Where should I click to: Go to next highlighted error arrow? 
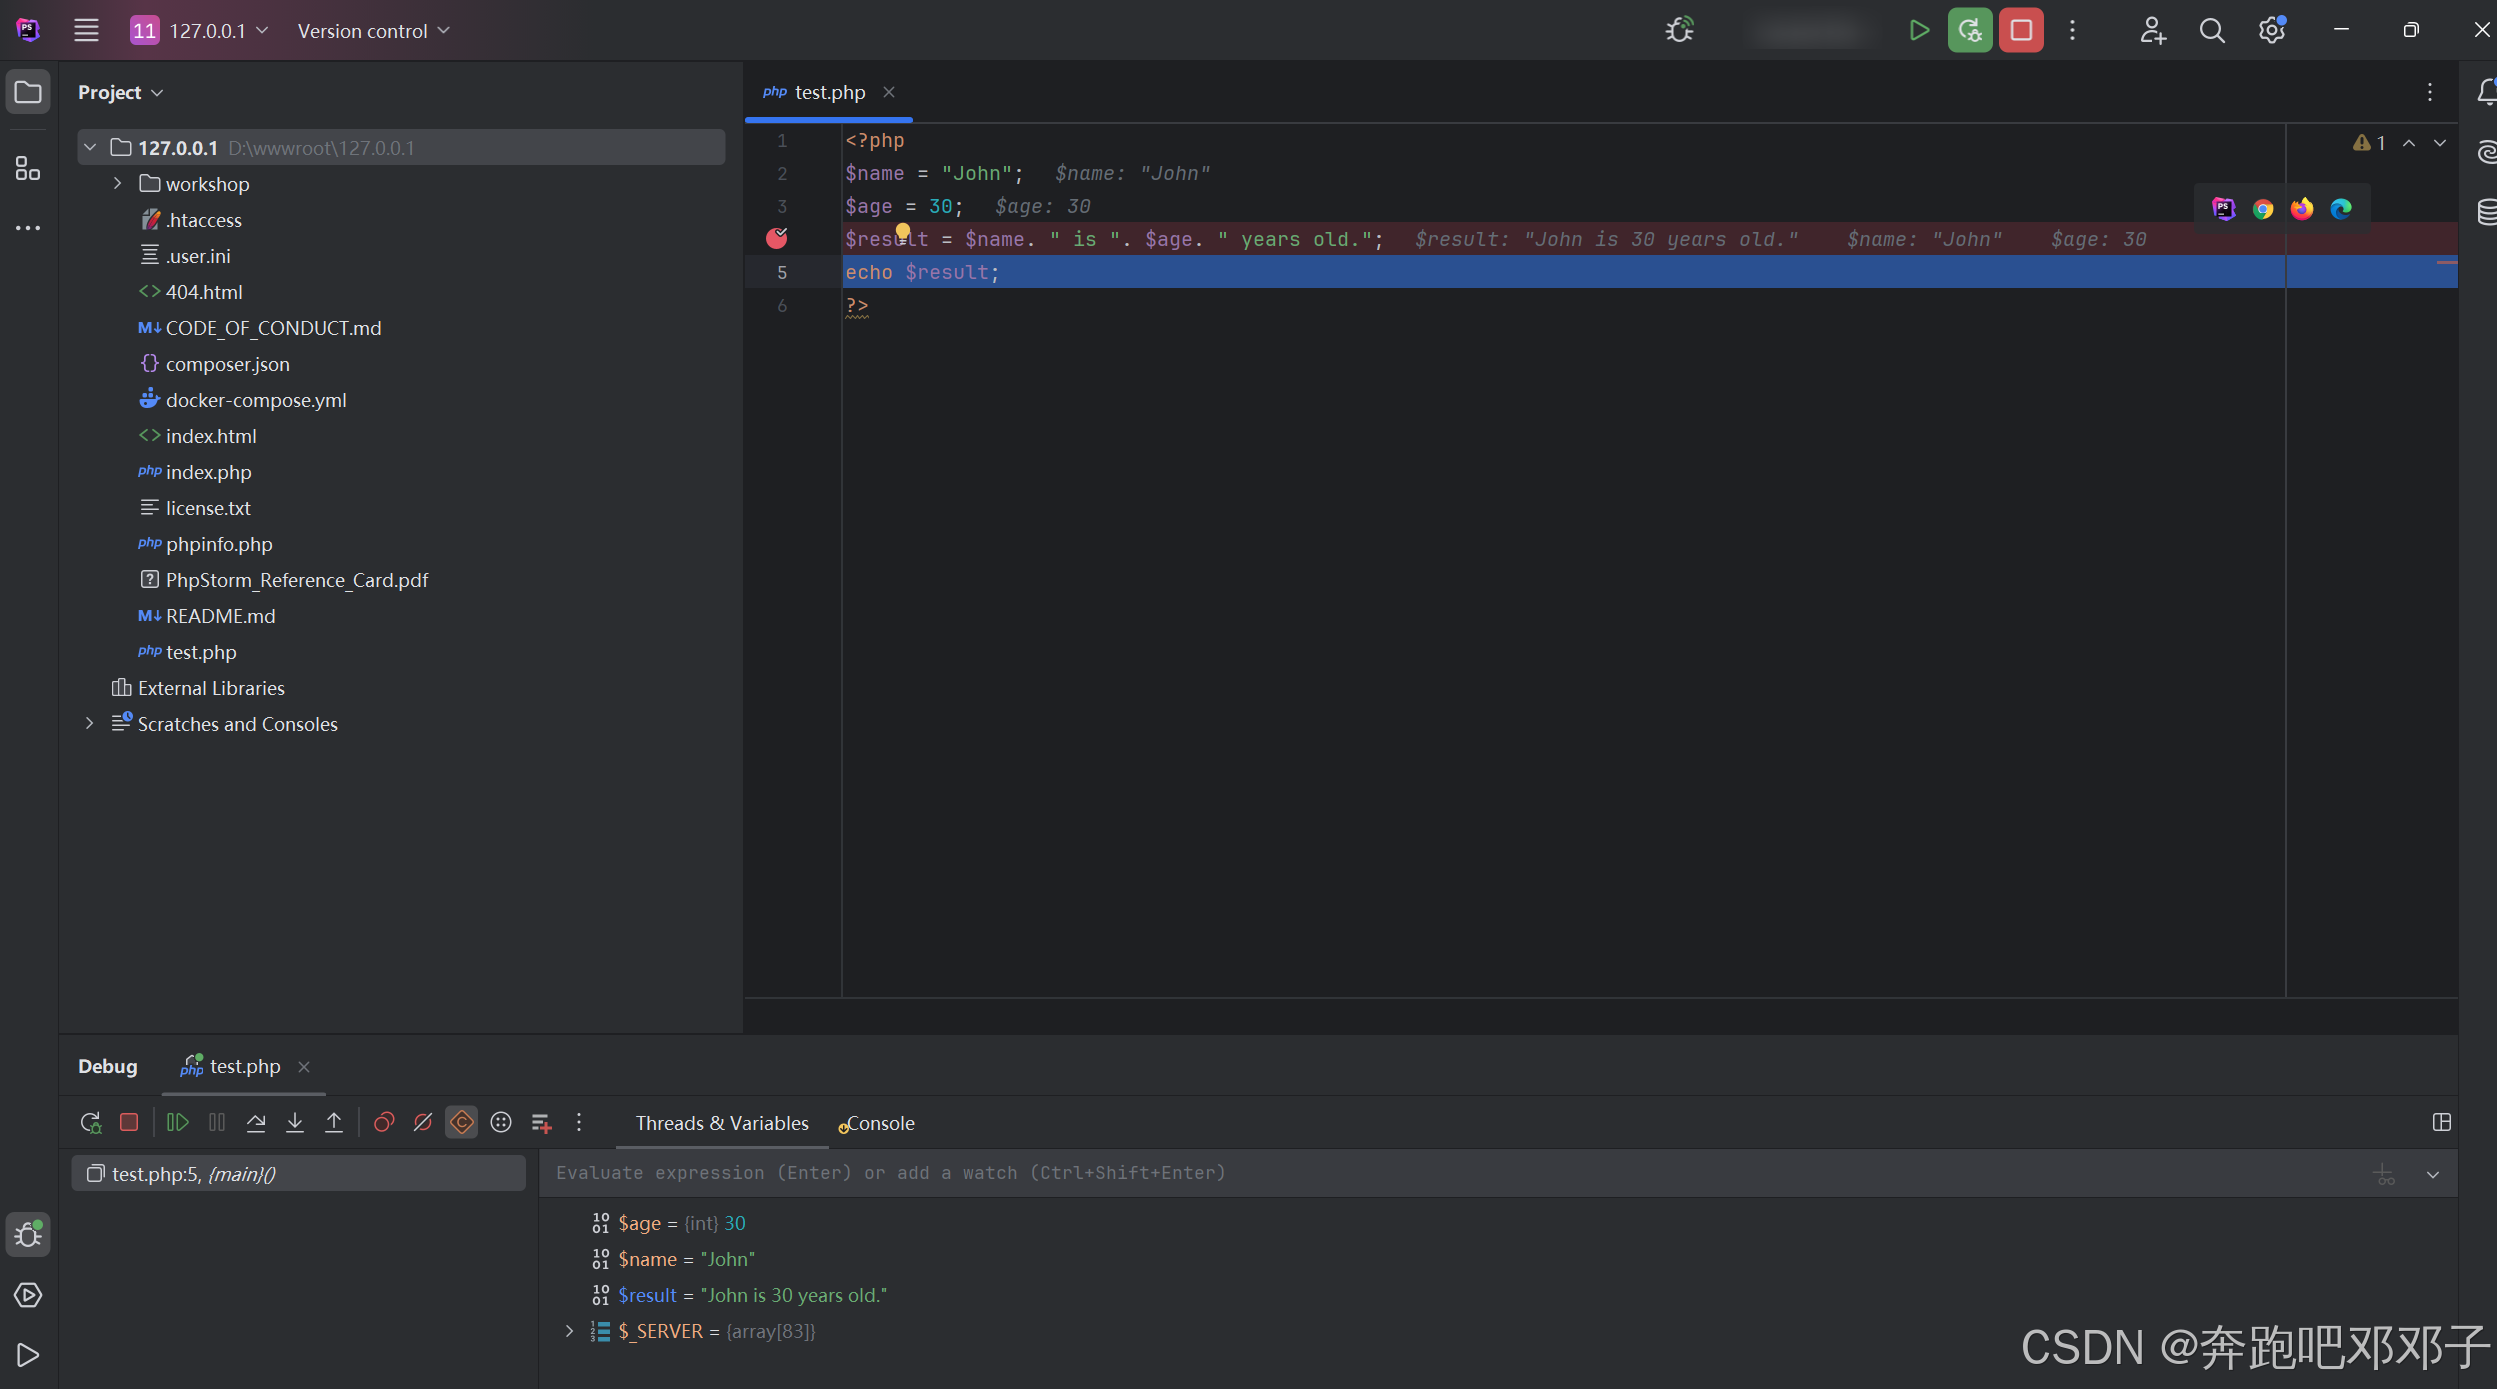tap(2440, 143)
